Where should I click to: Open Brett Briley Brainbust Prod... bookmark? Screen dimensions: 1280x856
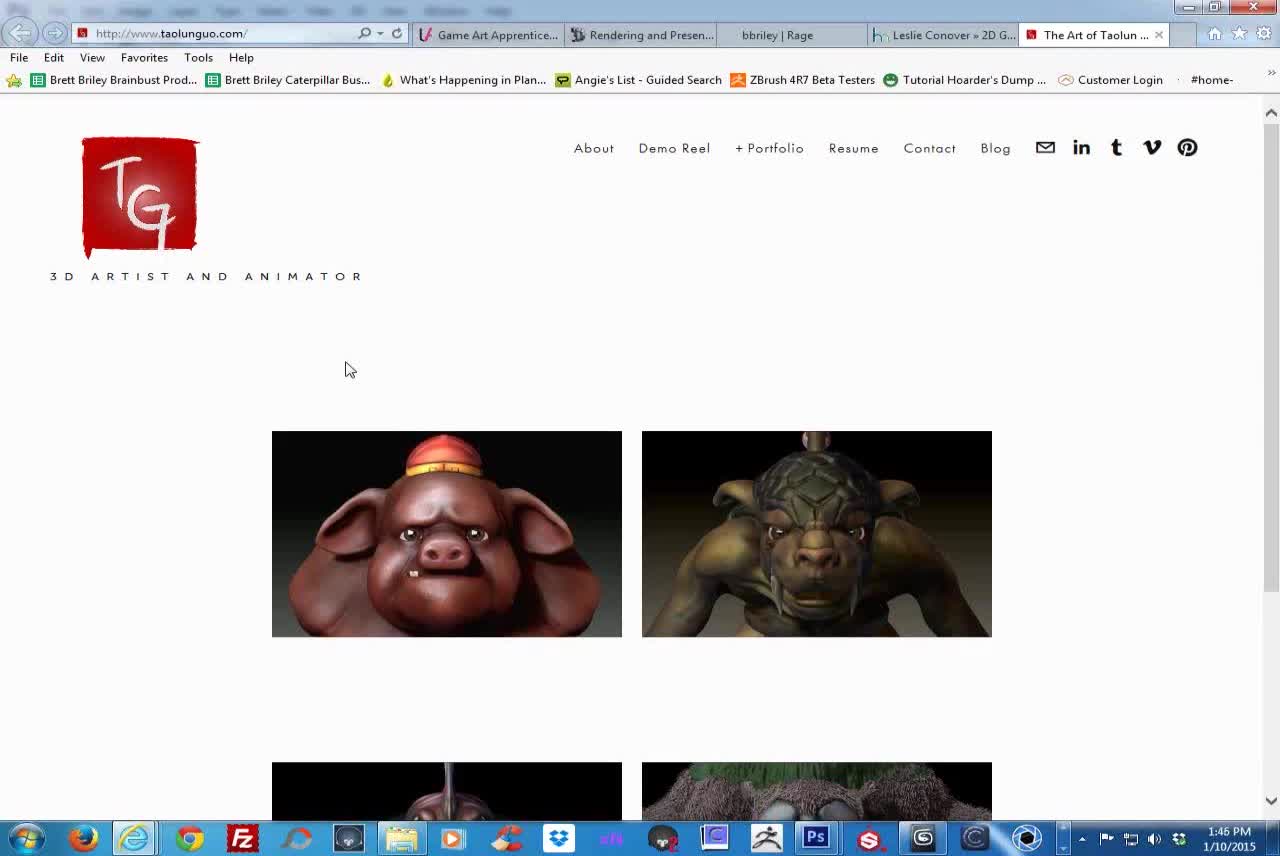click(114, 80)
